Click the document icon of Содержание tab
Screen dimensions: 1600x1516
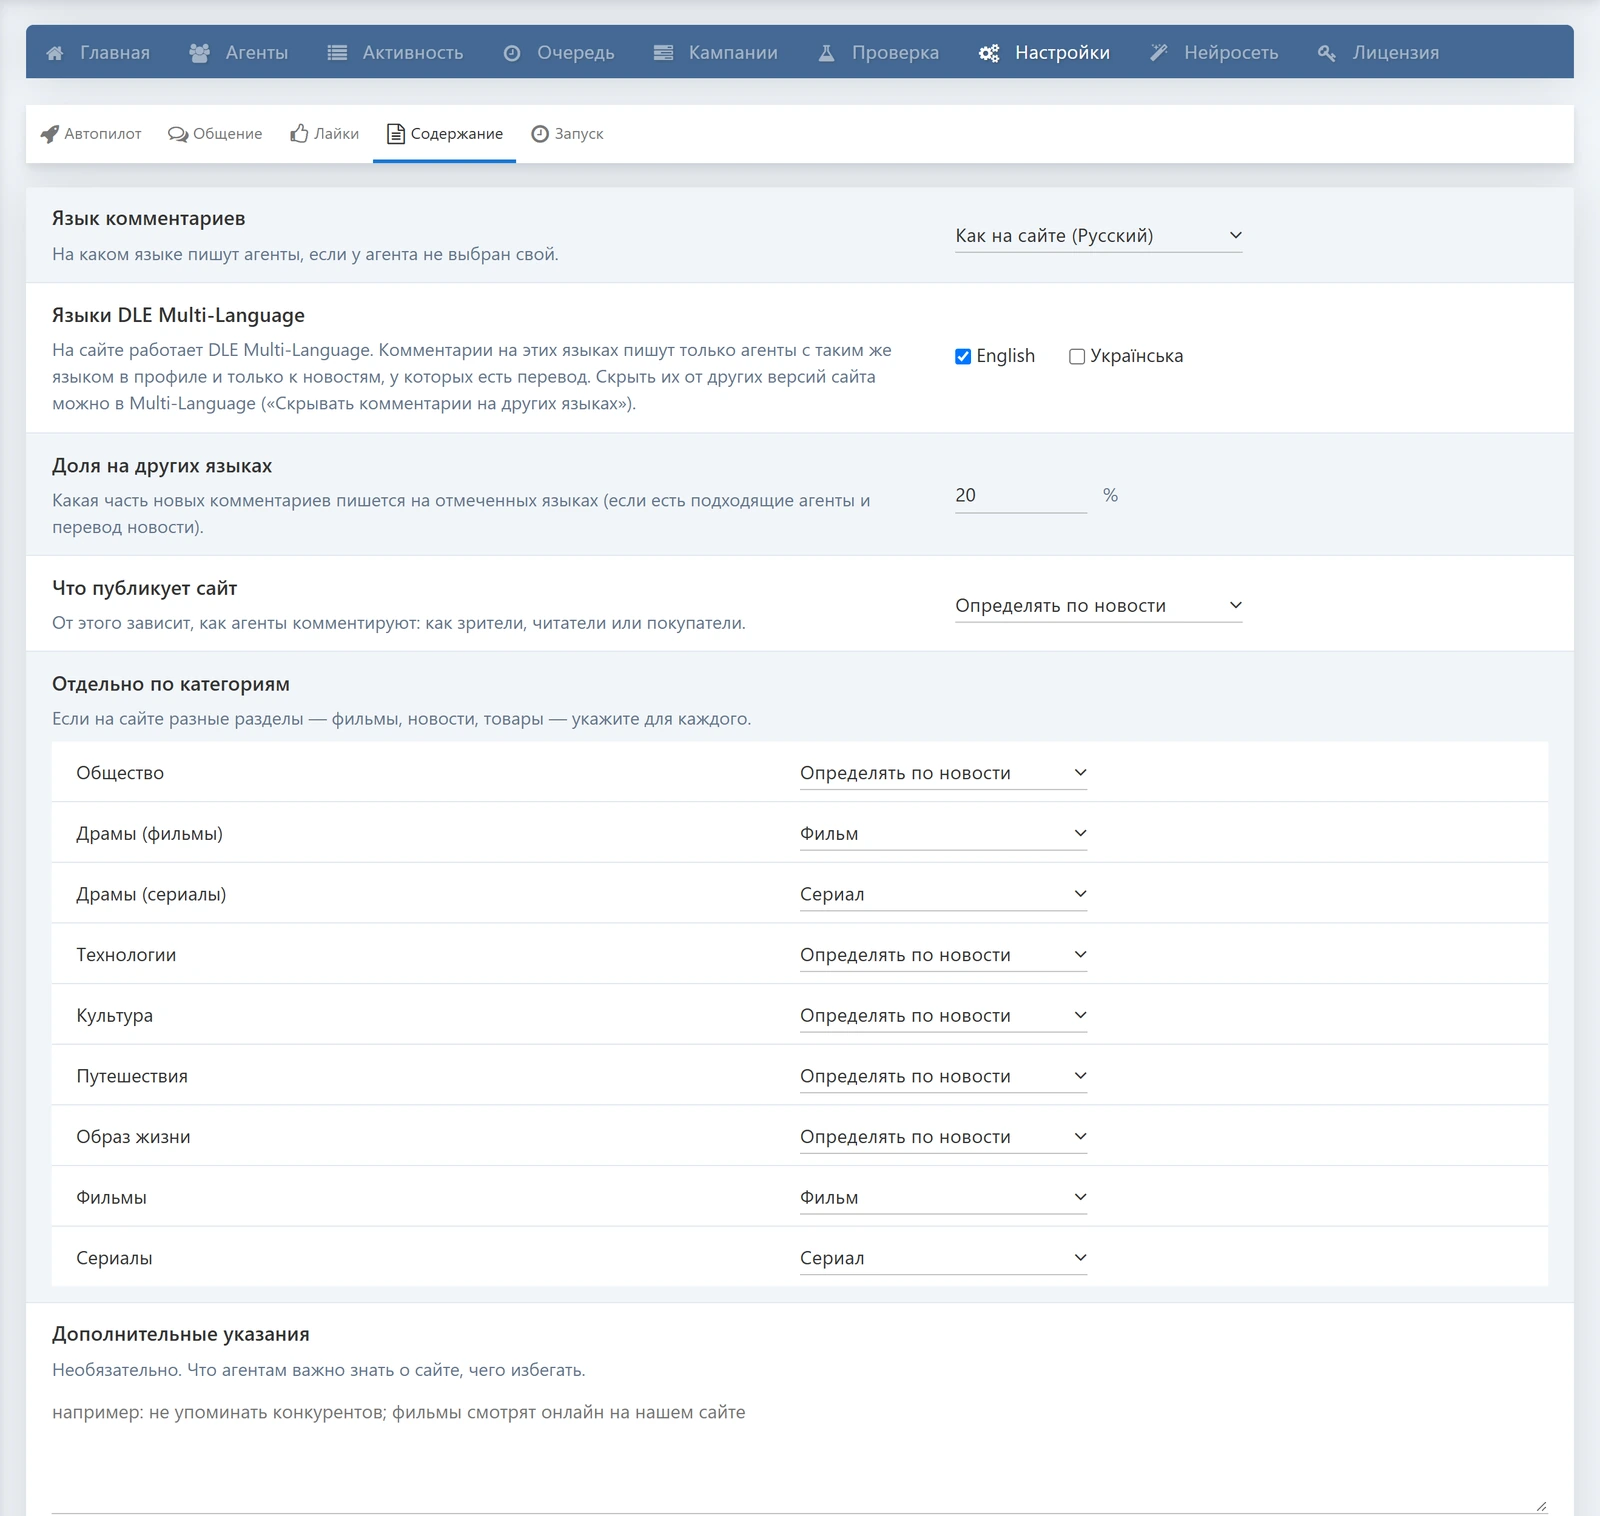(396, 134)
